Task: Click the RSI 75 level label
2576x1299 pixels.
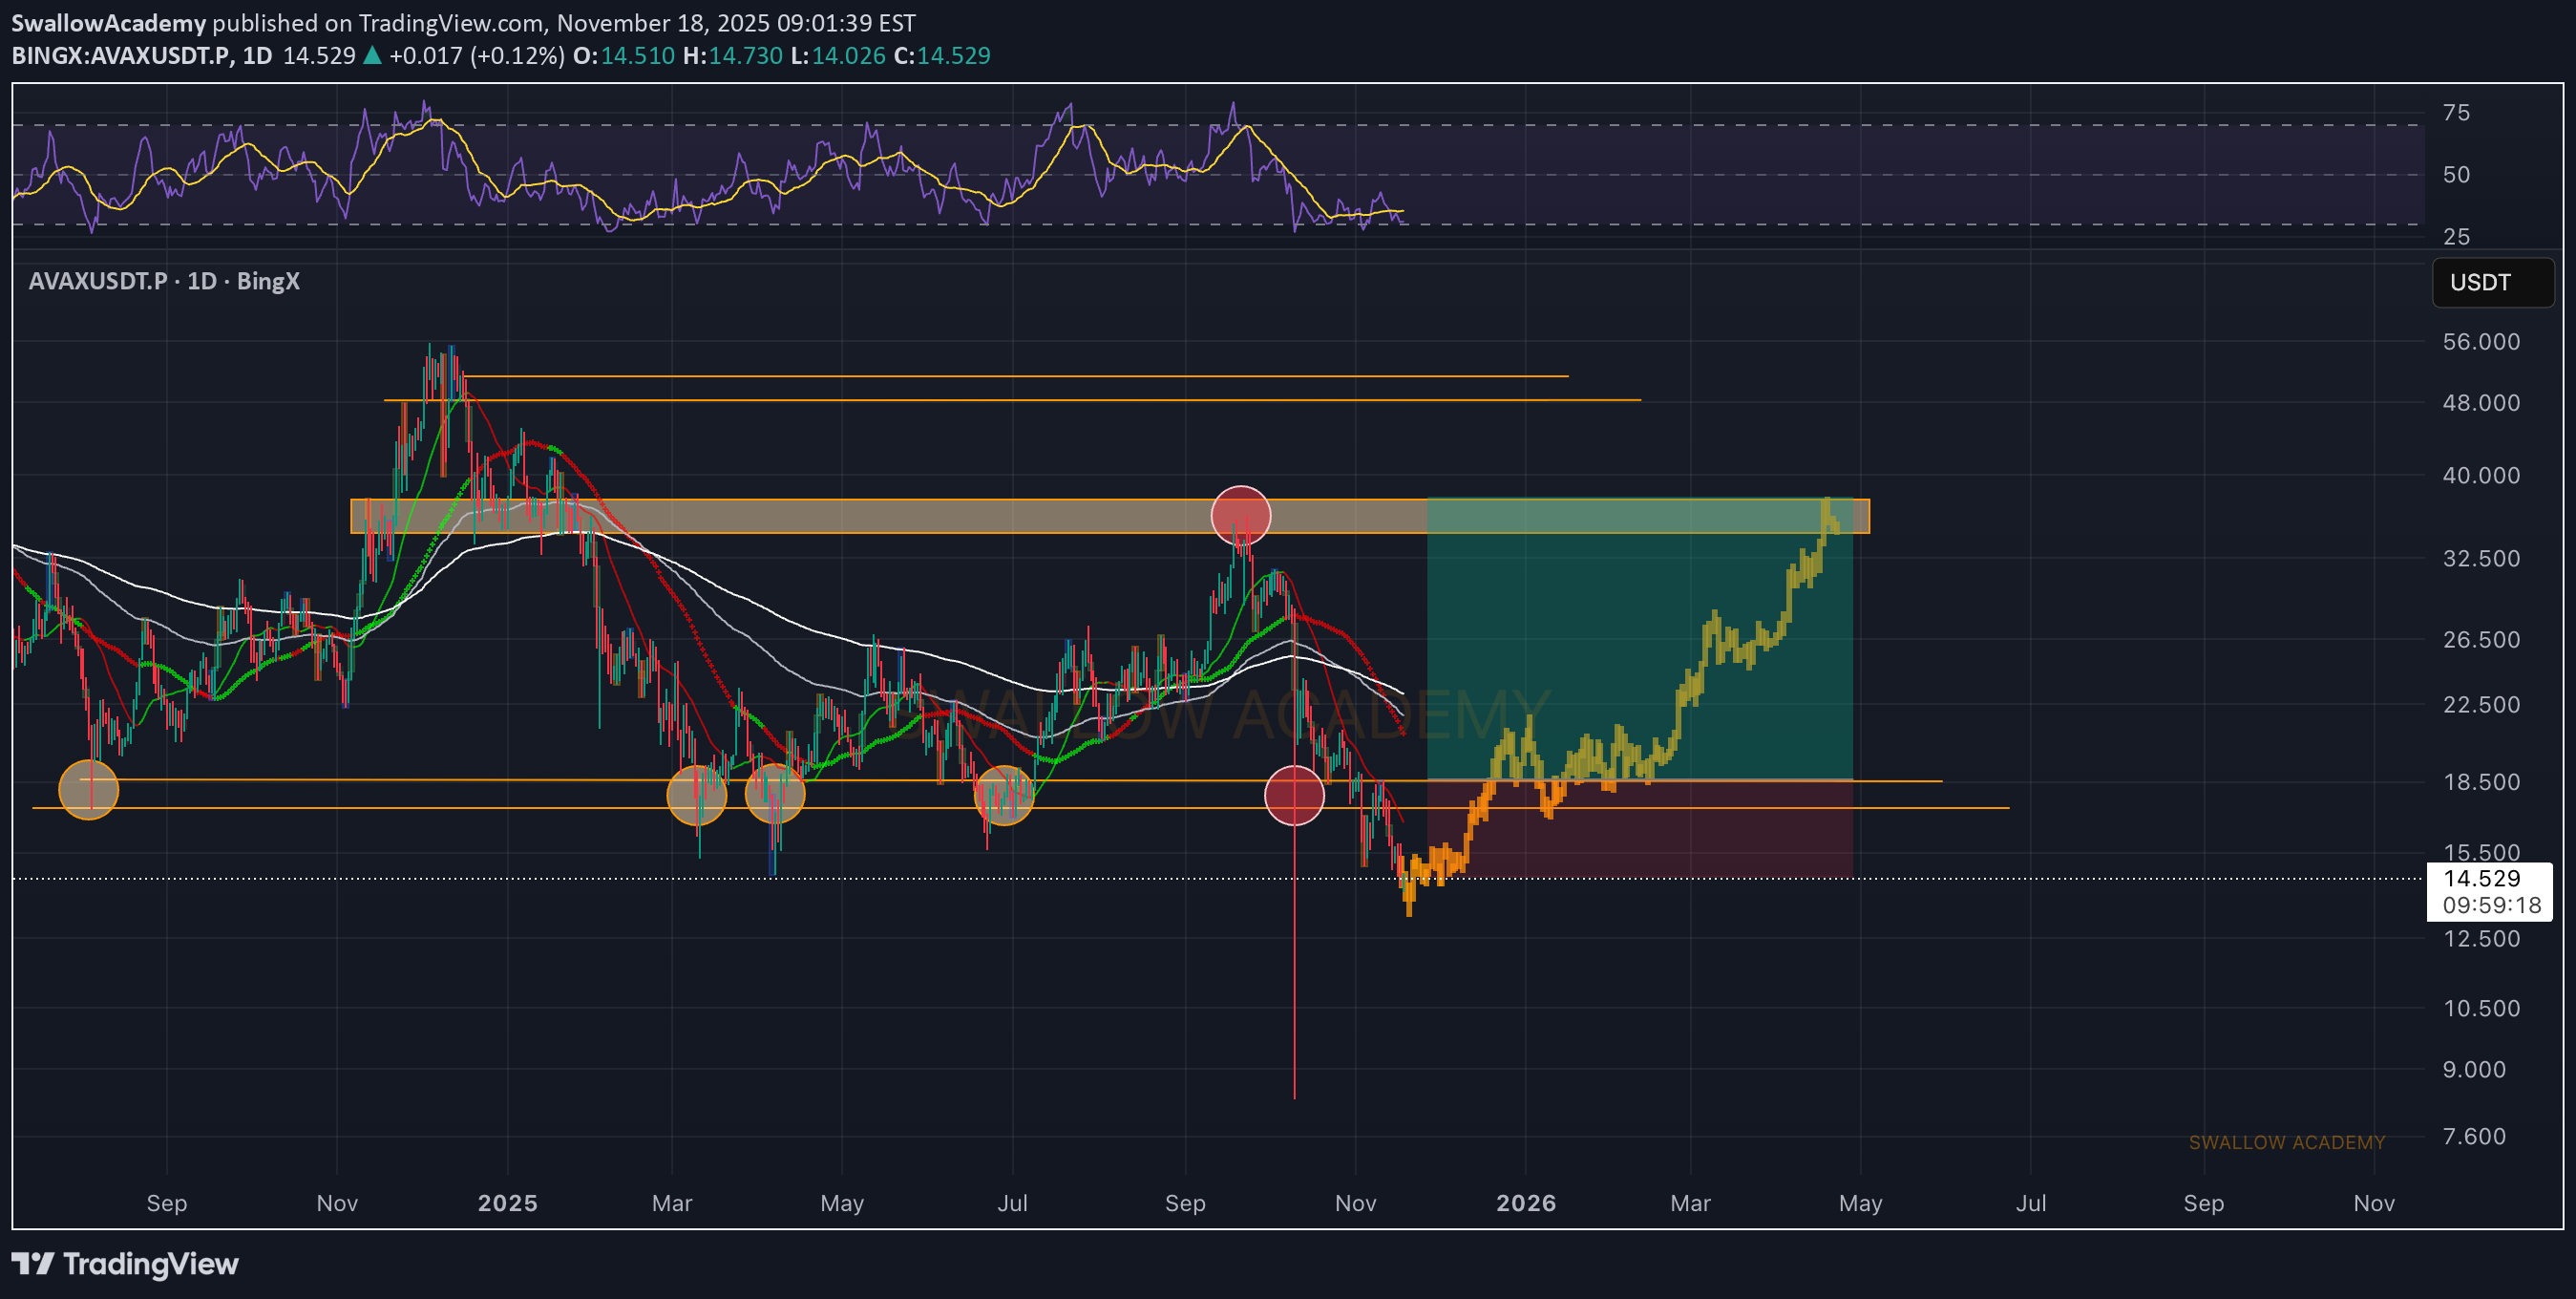Action: (2455, 113)
